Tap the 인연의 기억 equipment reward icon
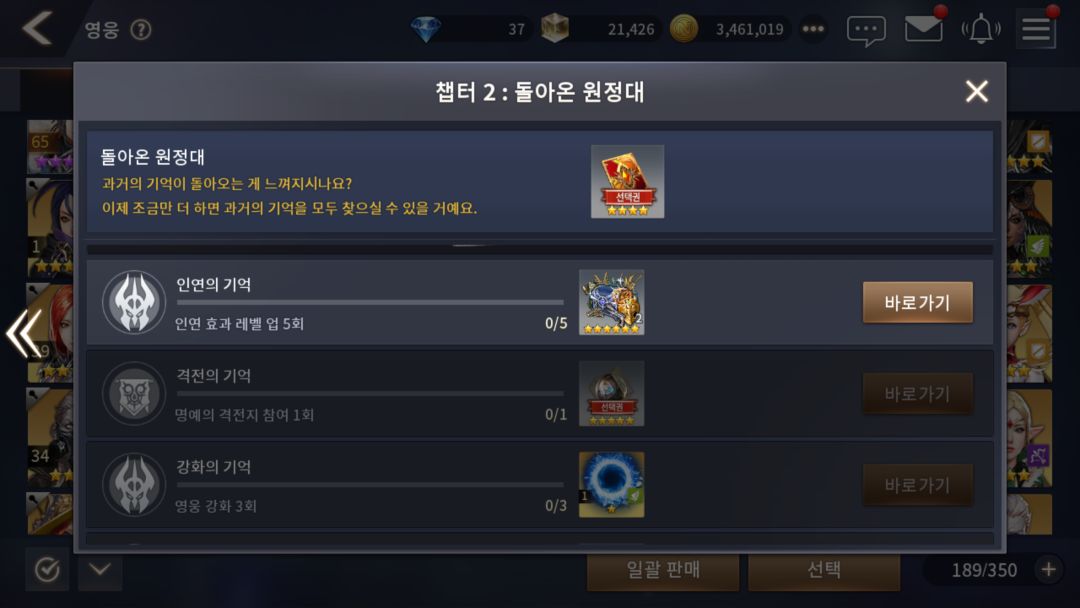The width and height of the screenshot is (1080, 608). tap(612, 302)
